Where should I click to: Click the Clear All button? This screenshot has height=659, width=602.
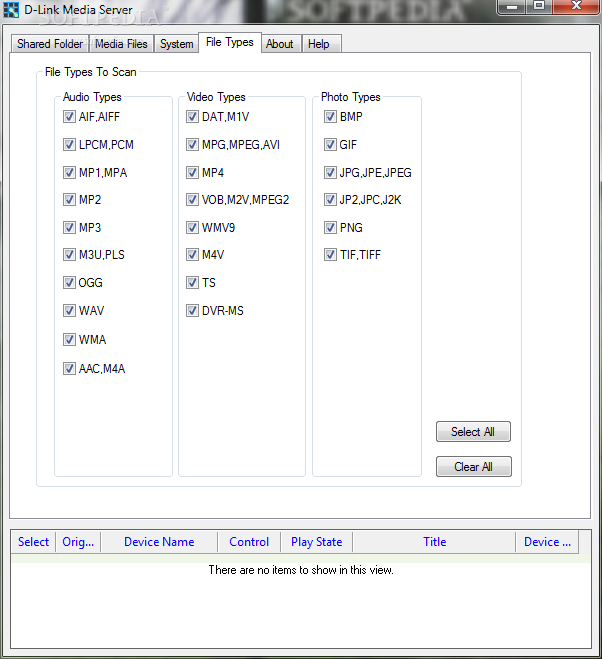pos(474,467)
